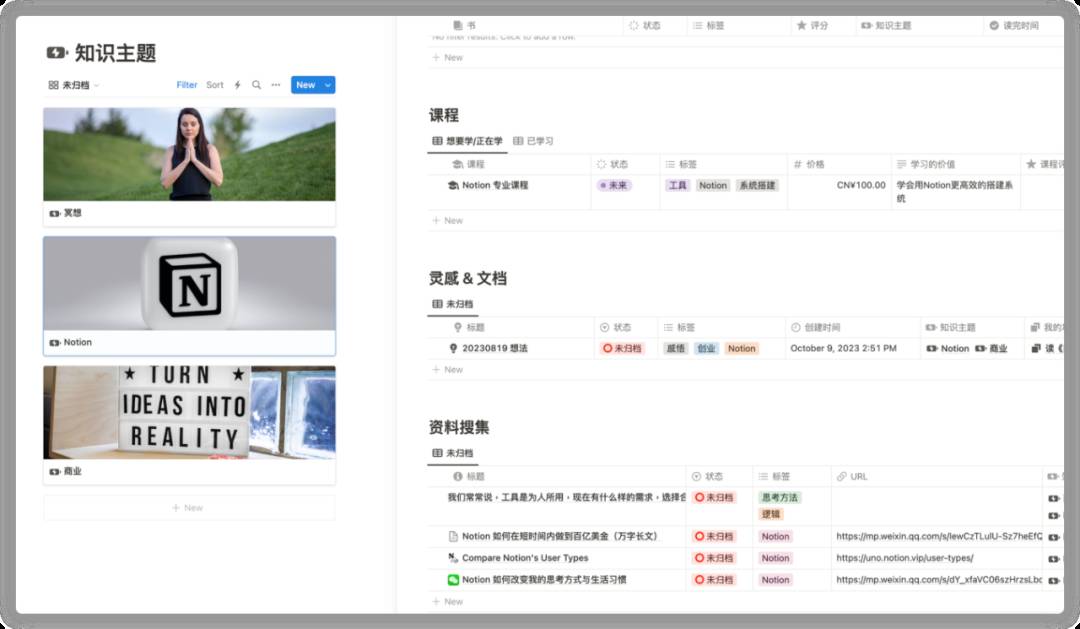1080x629 pixels.
Task: Open Notion 如何改变我的思考方式与生活习惯 row
Action: [544, 579]
